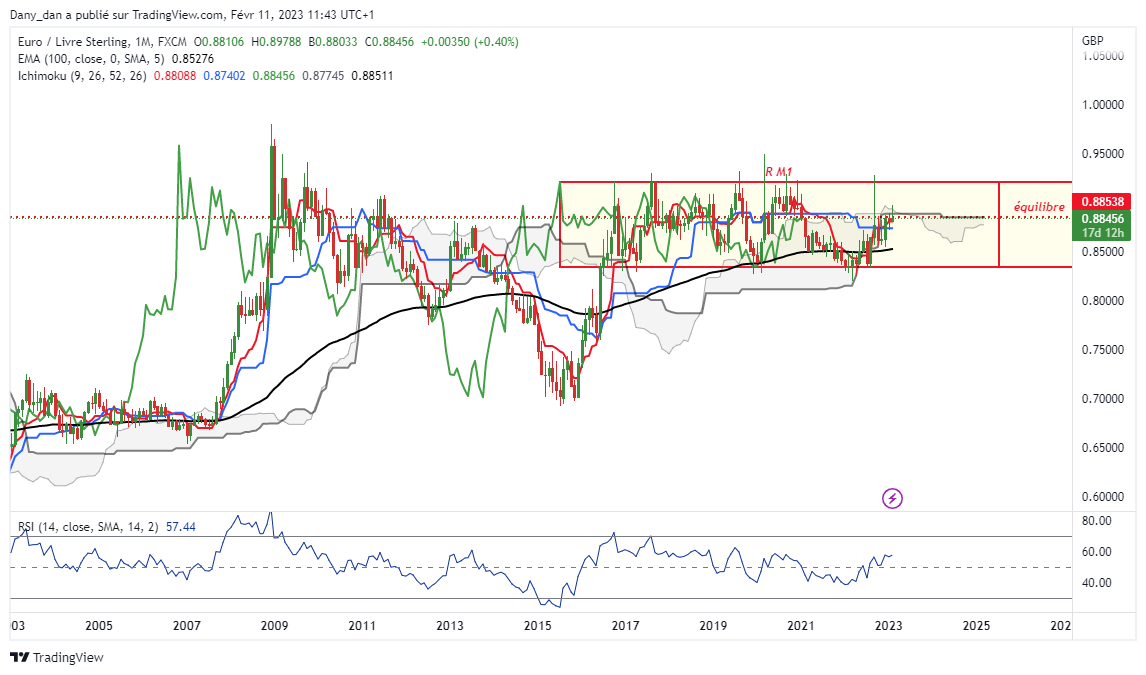Click the Ichimoku red value 0.88088
1146x675 pixels.
click(x=175, y=76)
